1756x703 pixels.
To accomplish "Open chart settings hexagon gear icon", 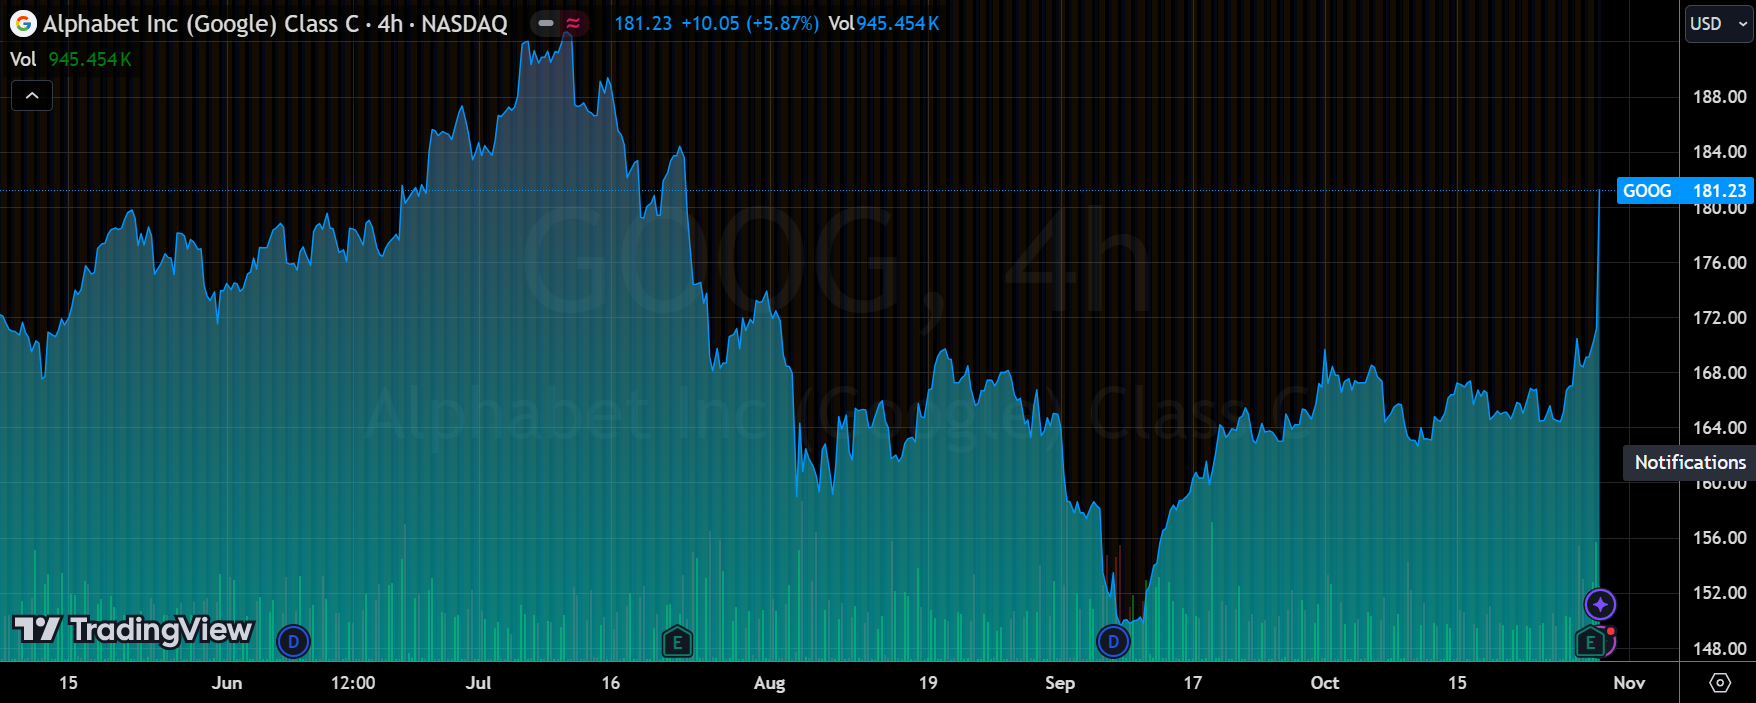I will (1720, 682).
